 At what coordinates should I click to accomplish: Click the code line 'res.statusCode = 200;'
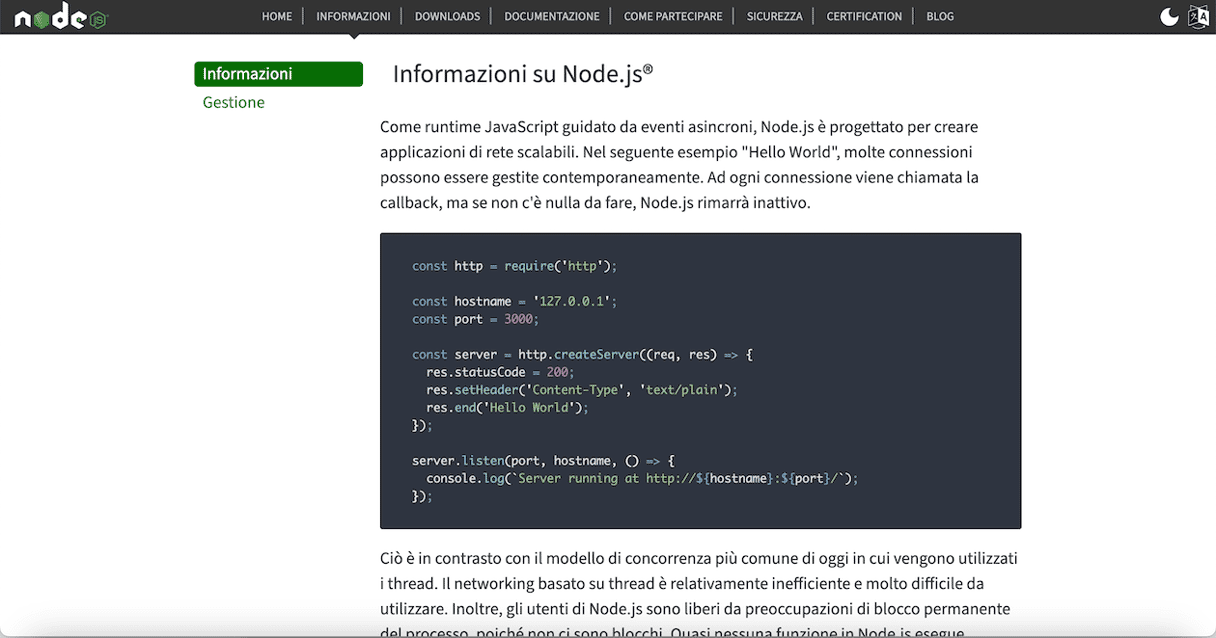click(500, 372)
